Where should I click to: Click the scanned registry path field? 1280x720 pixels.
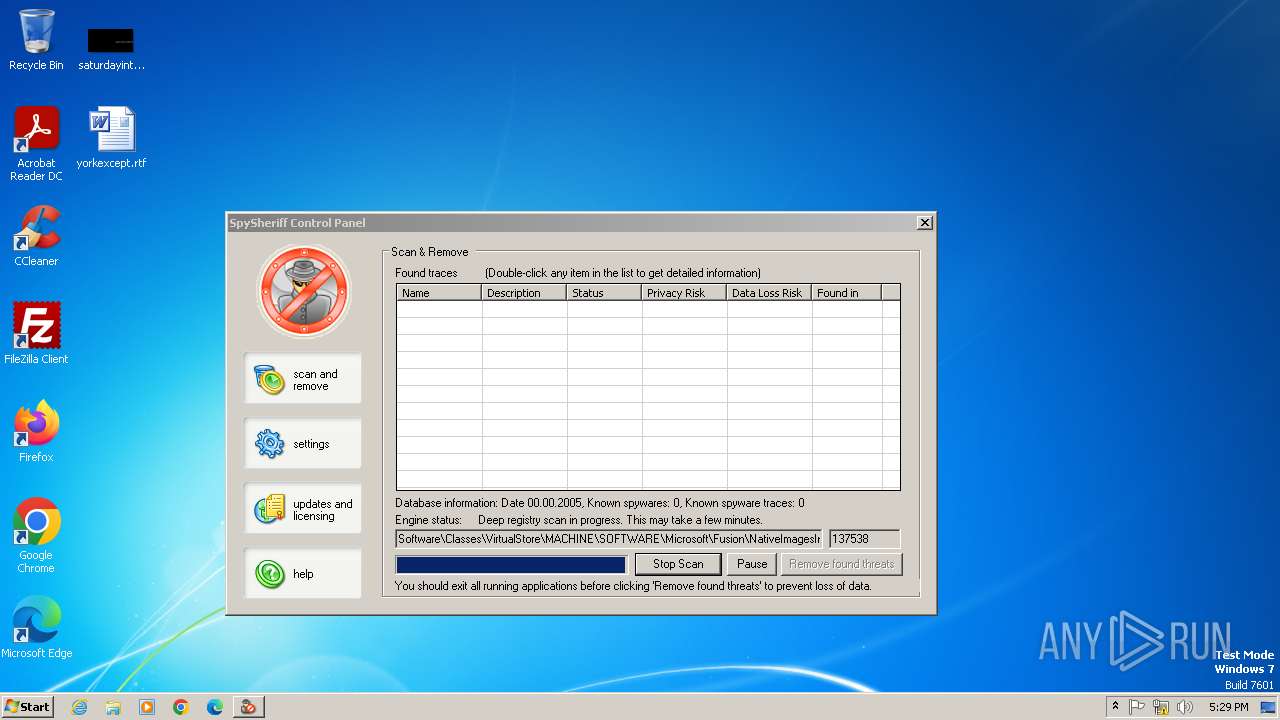(609, 539)
